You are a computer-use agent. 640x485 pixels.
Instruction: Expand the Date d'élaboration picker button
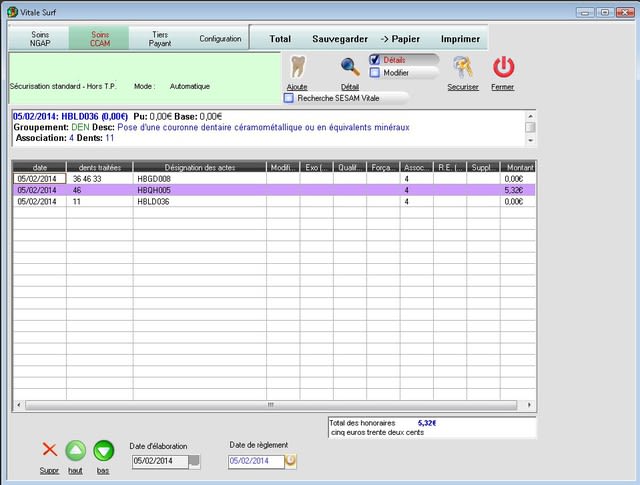tap(194, 461)
